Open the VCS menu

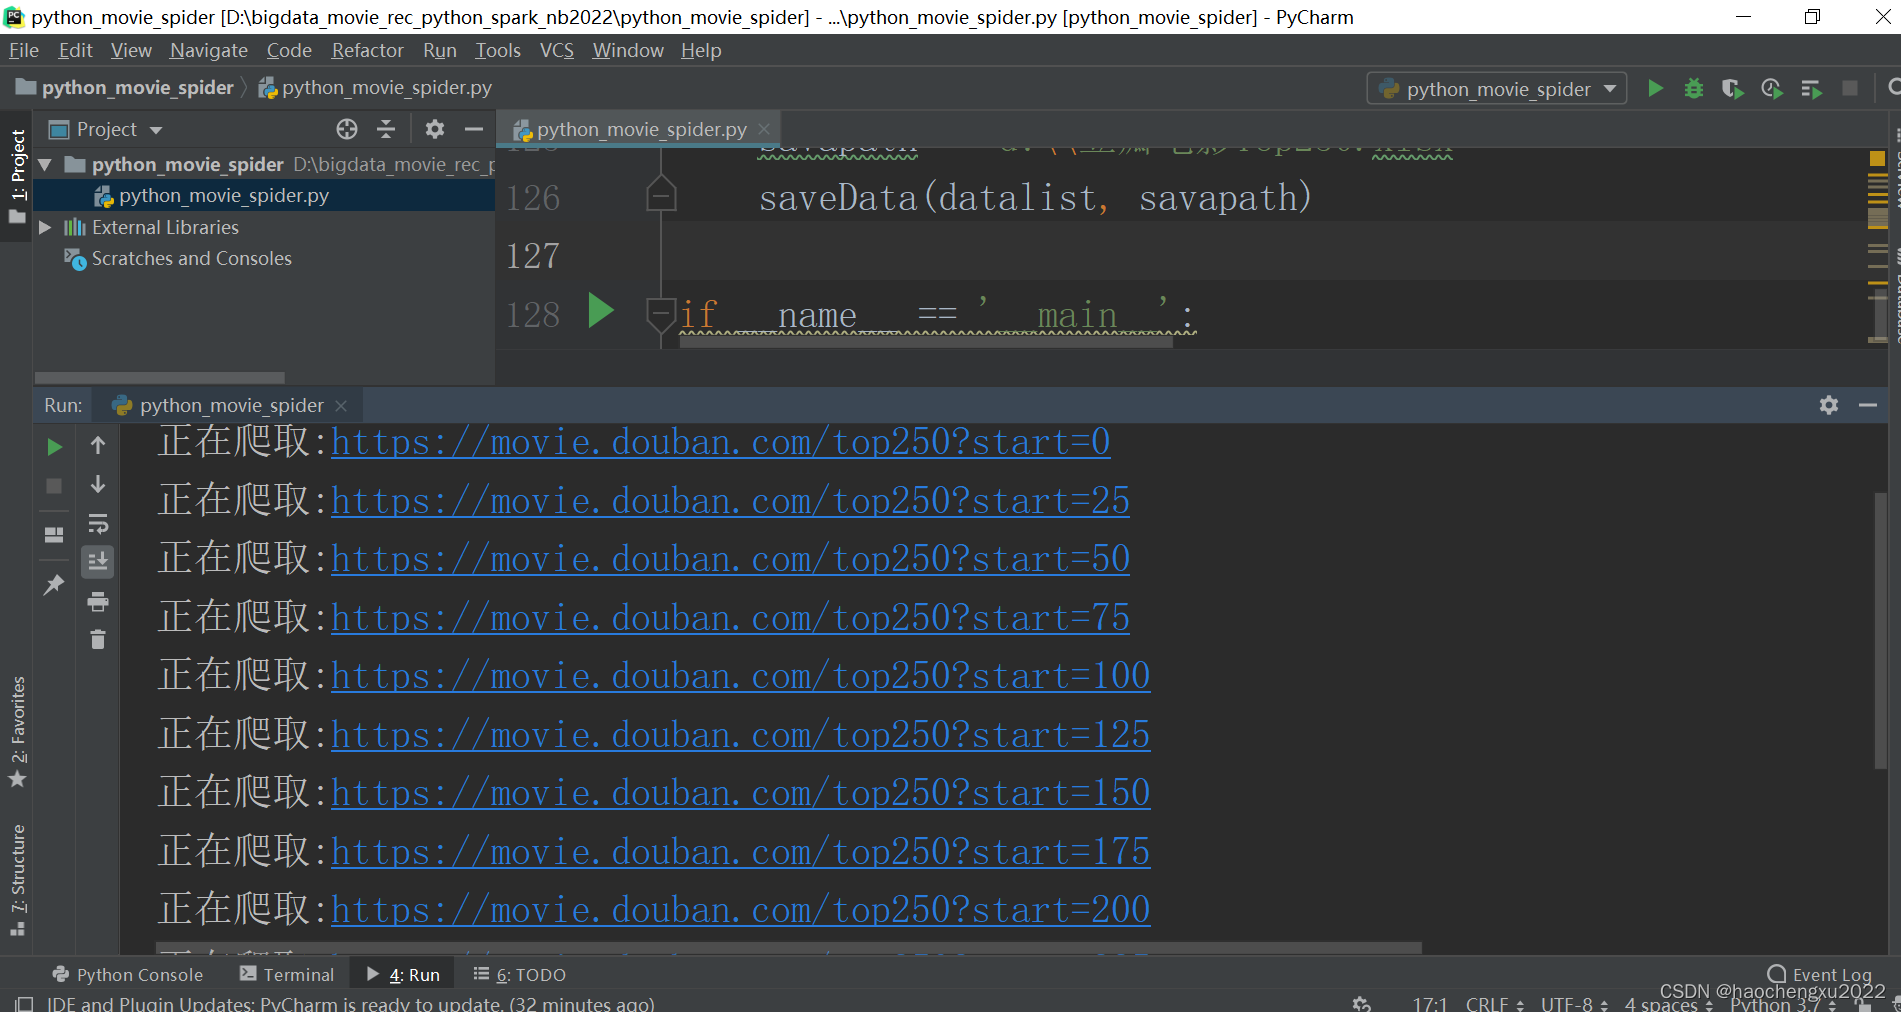tap(557, 50)
